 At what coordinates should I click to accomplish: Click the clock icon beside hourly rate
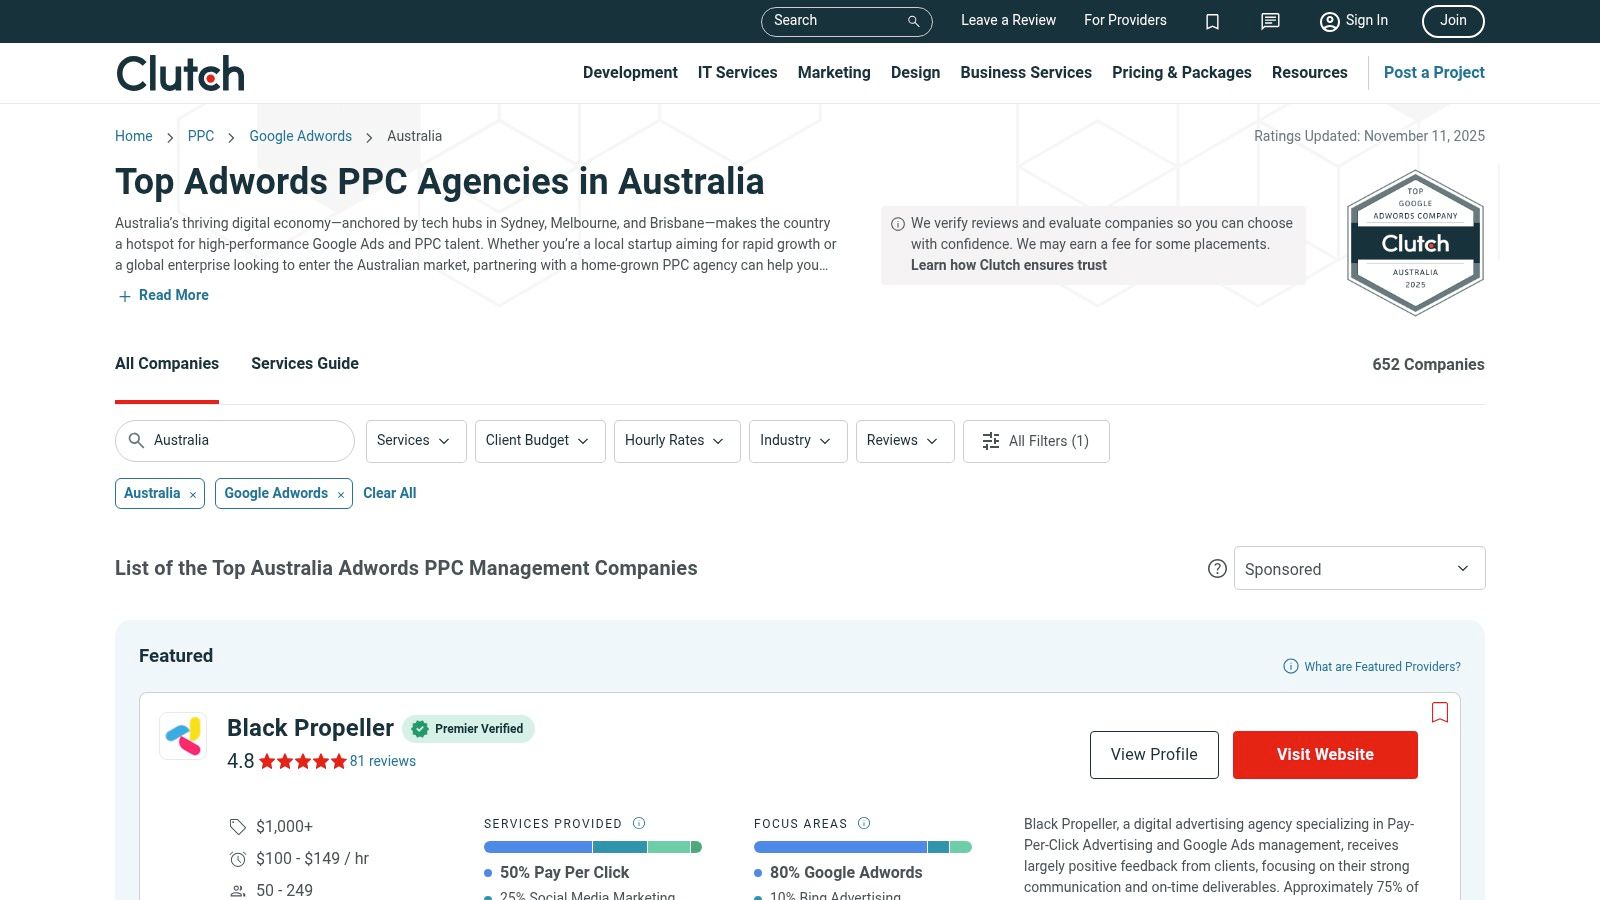[x=238, y=859]
